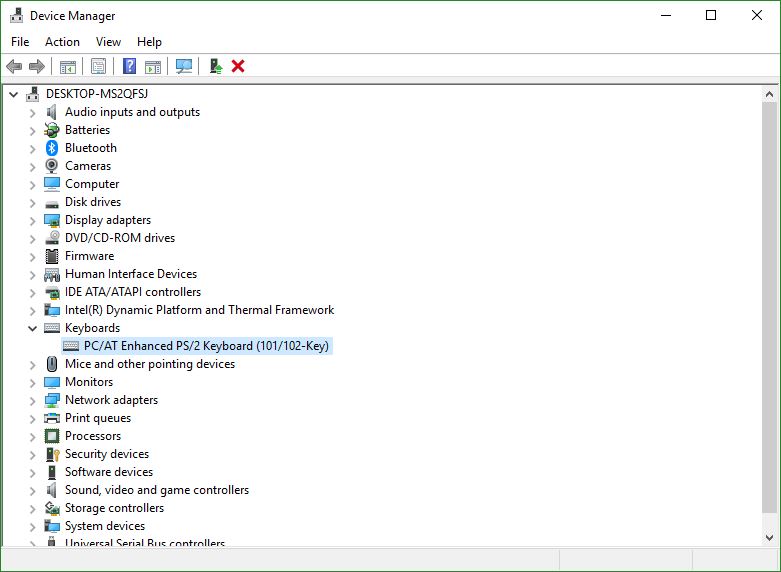Click the Forward arrow toolbar icon
This screenshot has width=781, height=572.
coord(37,66)
